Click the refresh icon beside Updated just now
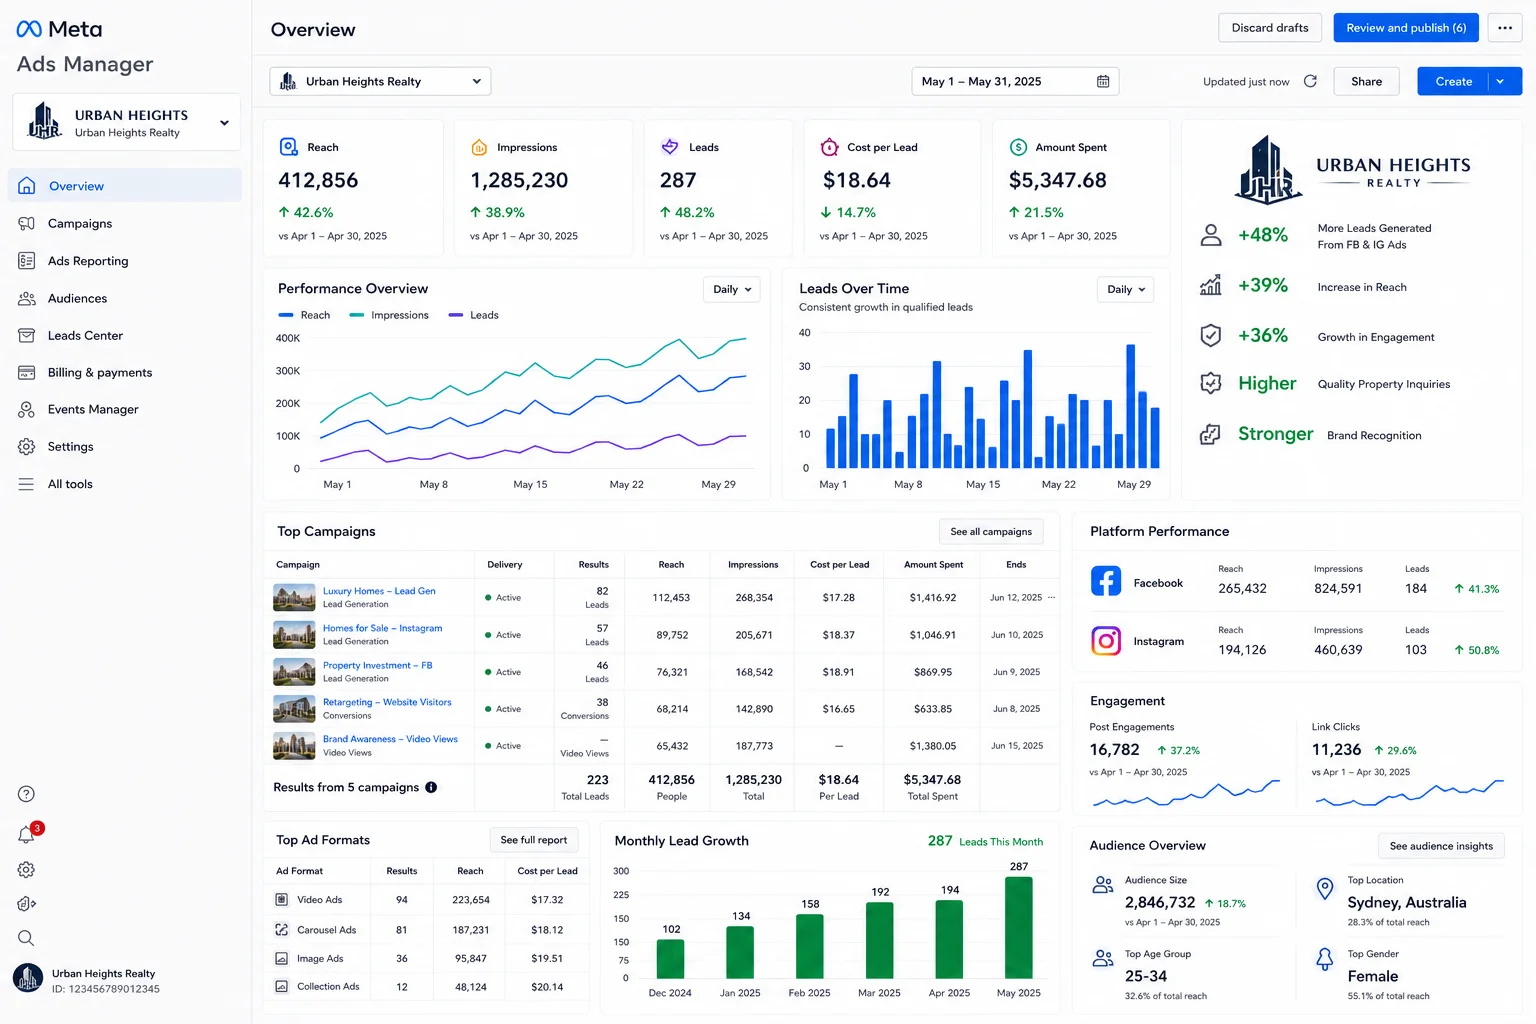This screenshot has width=1536, height=1024. 1310,81
